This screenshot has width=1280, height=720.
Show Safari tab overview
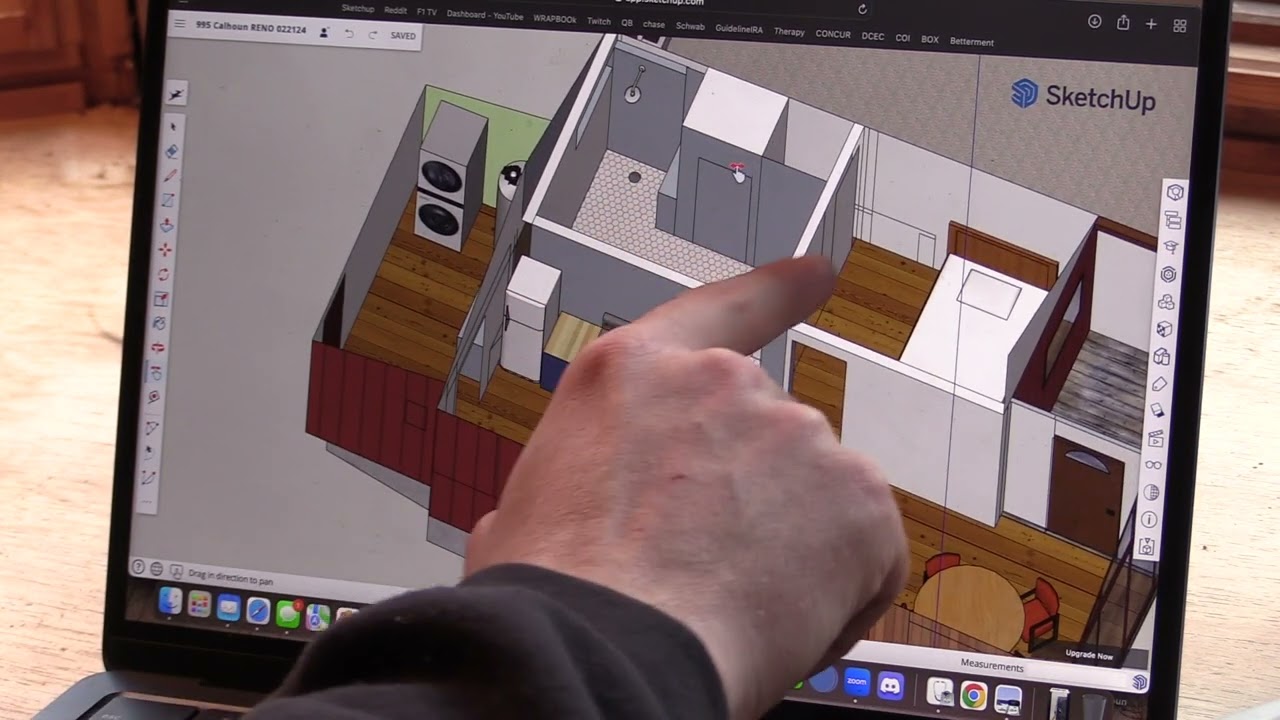point(1180,25)
